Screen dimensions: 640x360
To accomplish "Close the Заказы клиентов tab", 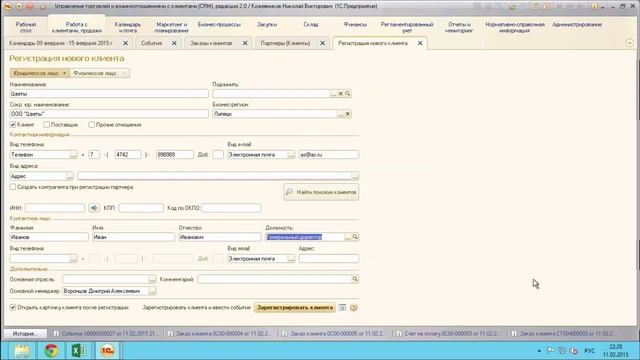I will point(245,43).
